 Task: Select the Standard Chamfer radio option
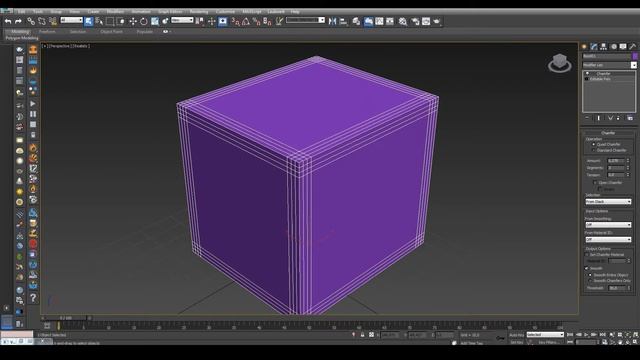coord(593,150)
